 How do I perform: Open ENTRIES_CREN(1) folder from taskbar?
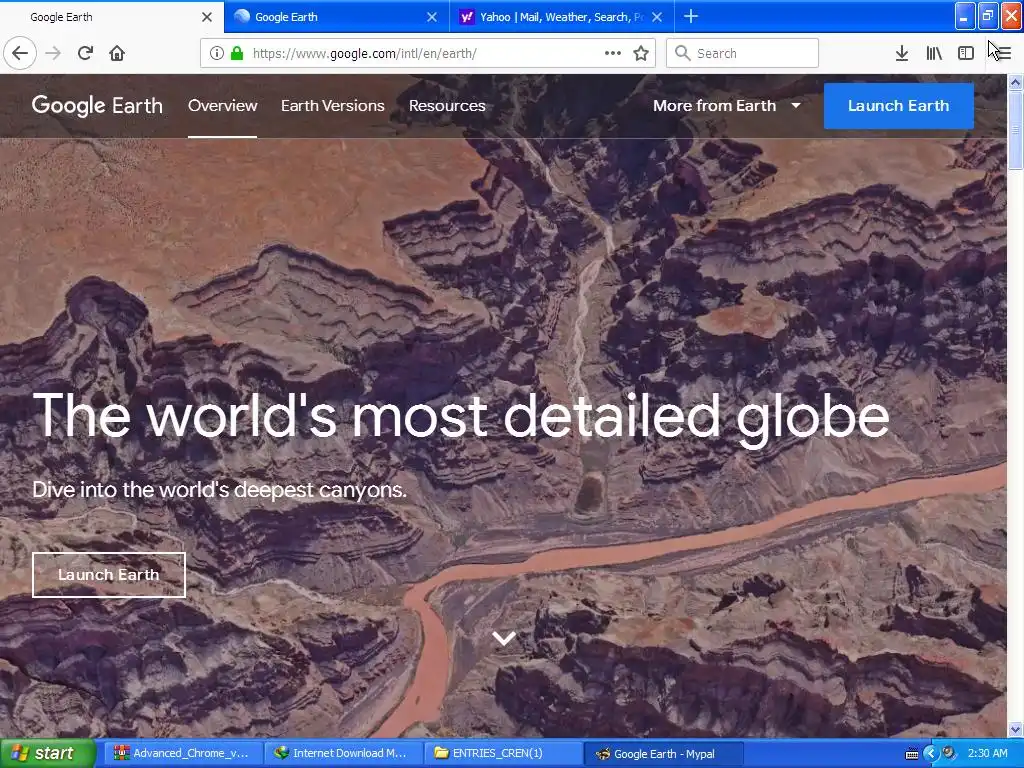[503, 754]
